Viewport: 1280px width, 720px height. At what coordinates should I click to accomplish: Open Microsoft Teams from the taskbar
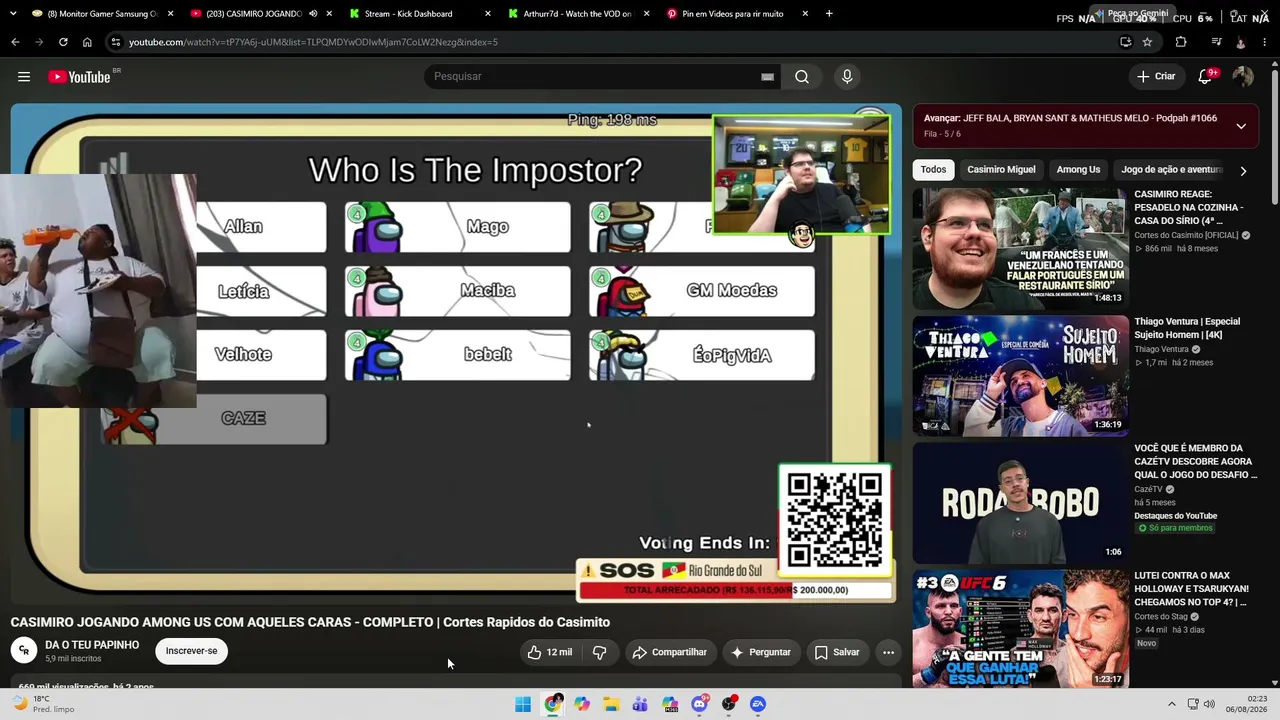pyautogui.click(x=641, y=704)
